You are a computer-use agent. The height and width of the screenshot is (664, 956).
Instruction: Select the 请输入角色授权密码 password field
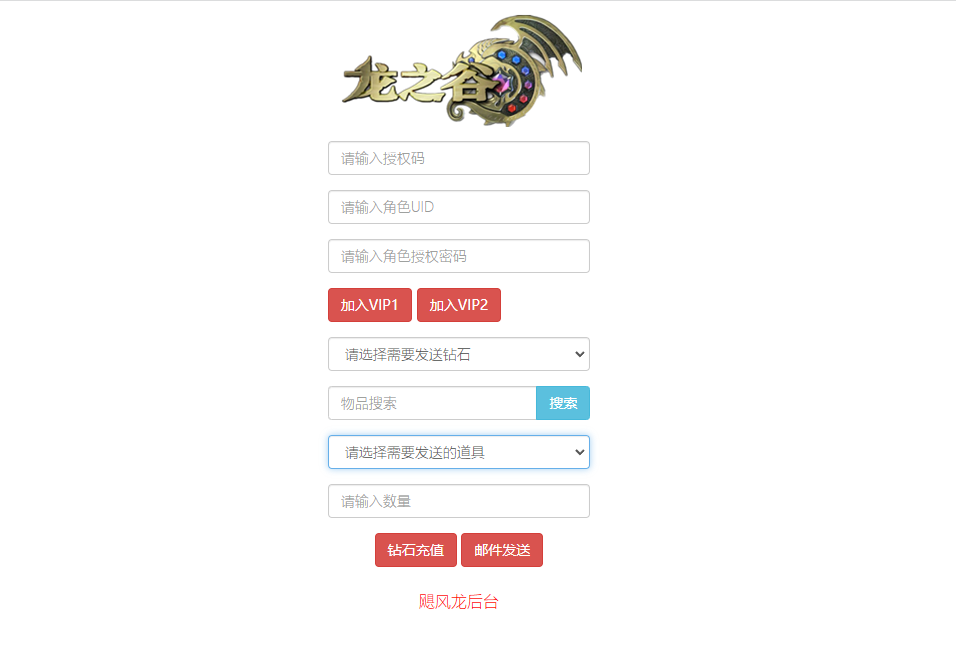(x=458, y=256)
